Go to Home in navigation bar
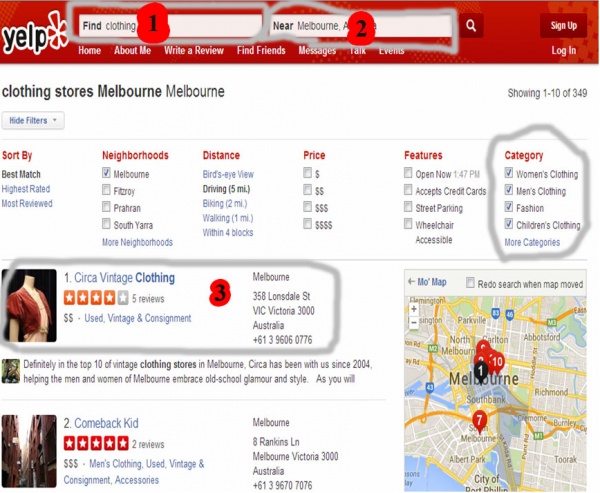This screenshot has width=600, height=493. click(x=90, y=51)
